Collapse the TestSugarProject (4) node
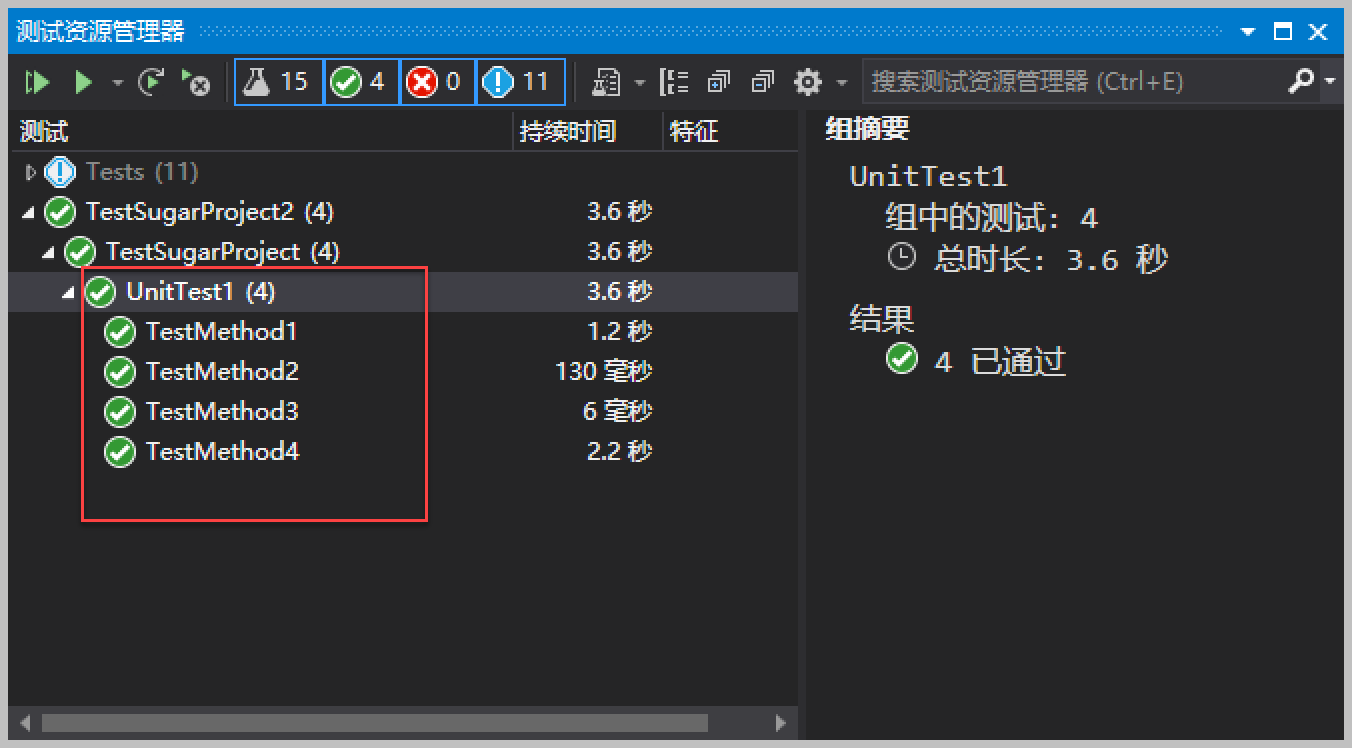1352x748 pixels. 48,253
